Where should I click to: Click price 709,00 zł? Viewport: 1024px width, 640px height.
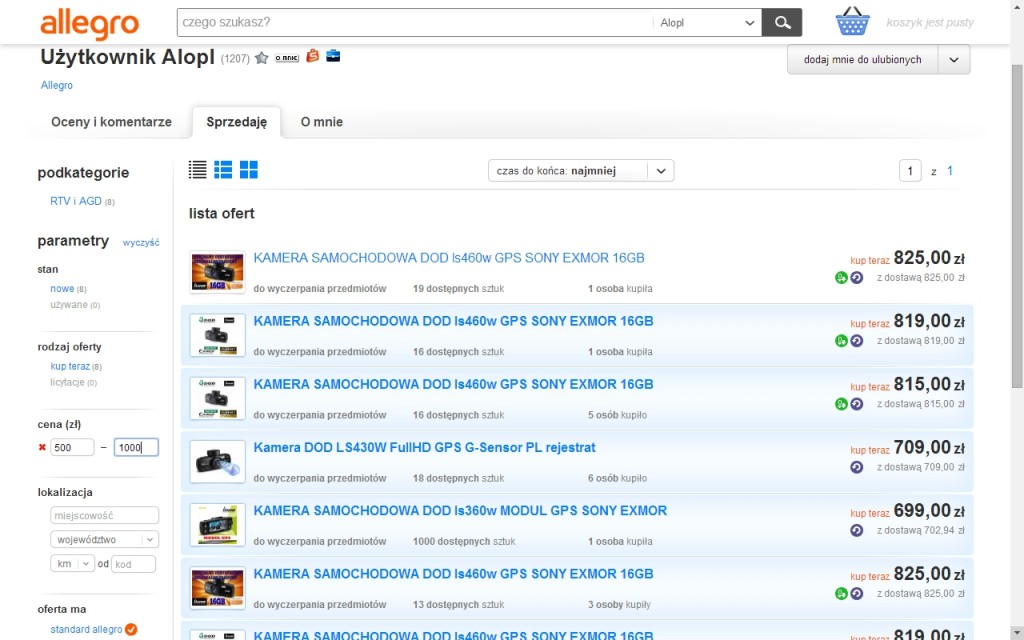tap(929, 447)
